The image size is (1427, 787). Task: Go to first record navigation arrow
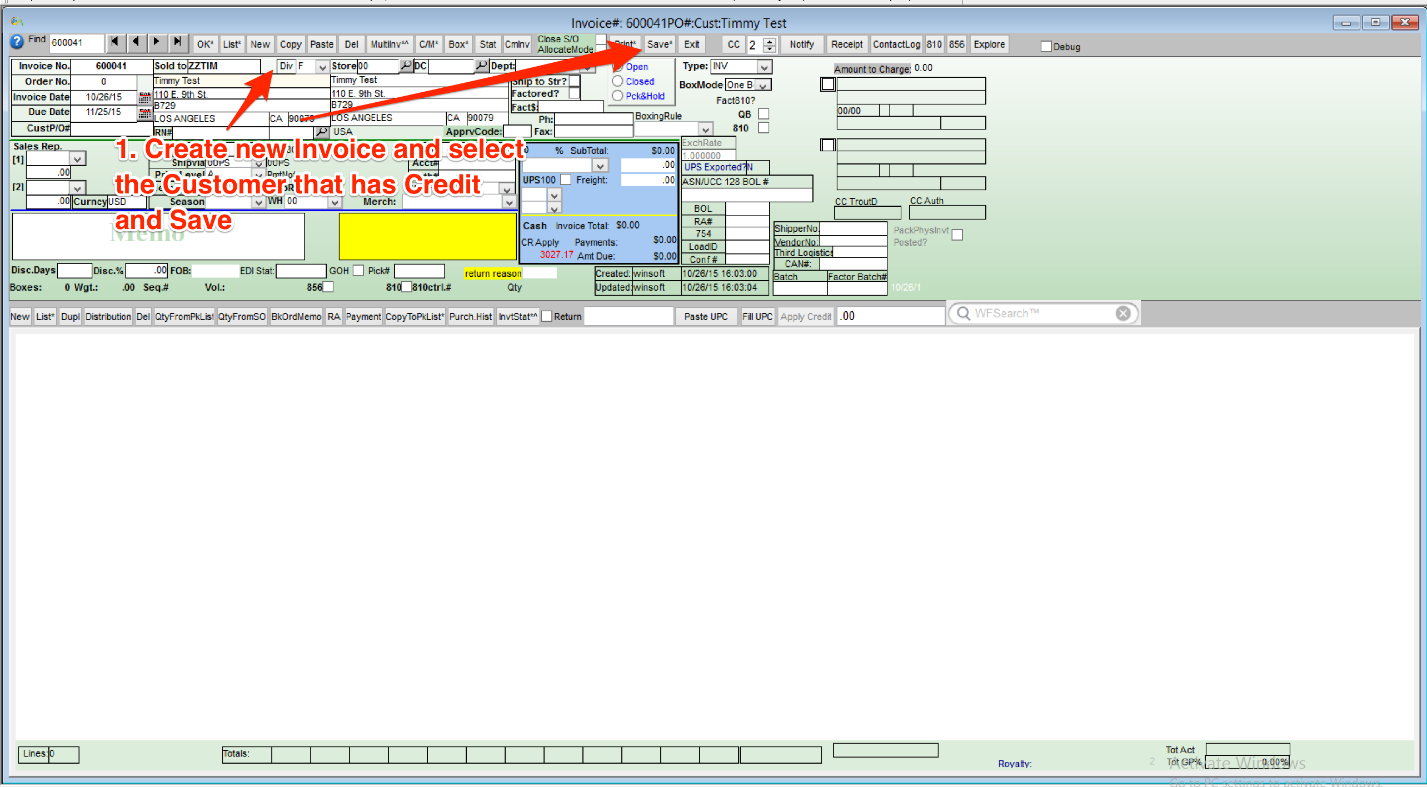tap(117, 43)
